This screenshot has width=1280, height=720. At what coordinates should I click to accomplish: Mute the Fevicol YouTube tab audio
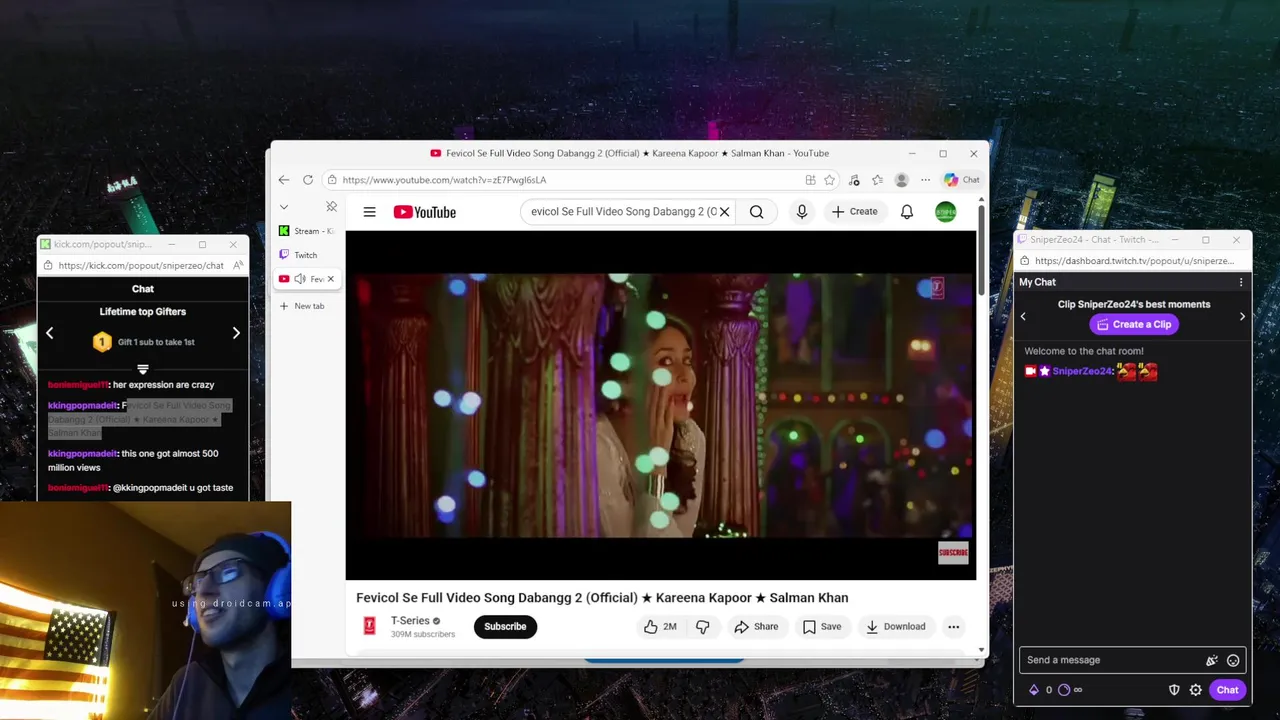[300, 279]
